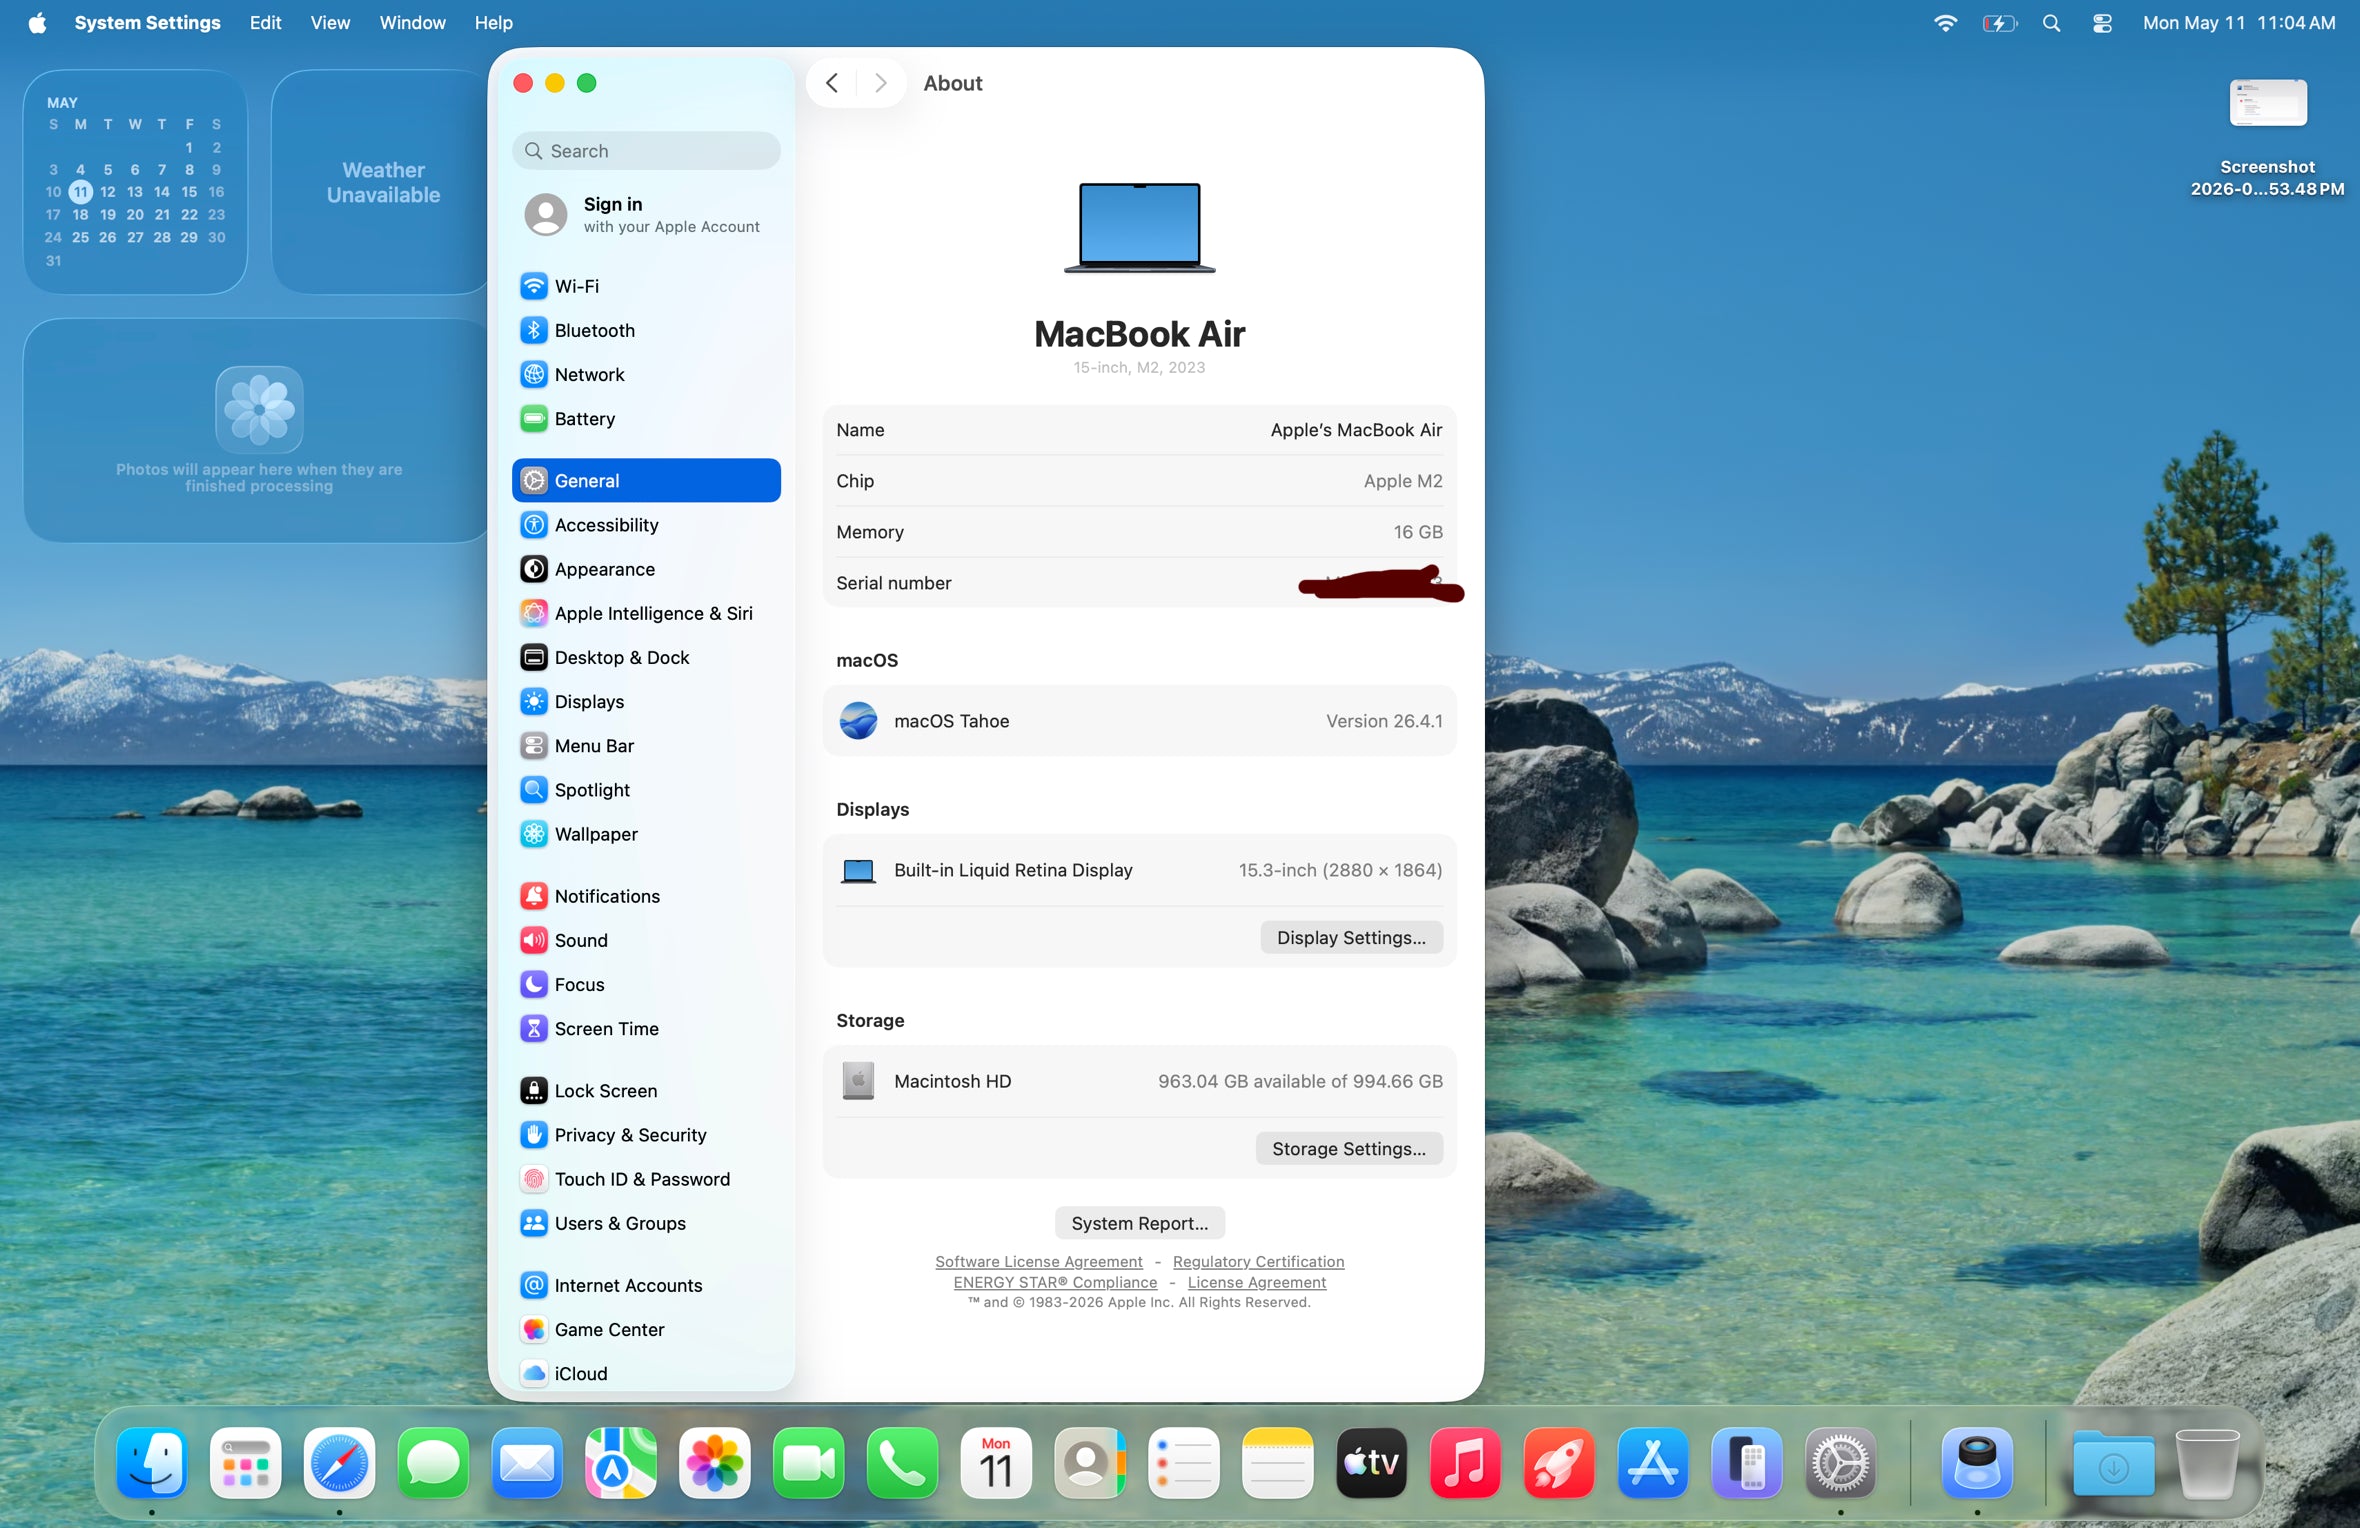
Task: Launch Safari from the Dock
Action: point(340,1463)
